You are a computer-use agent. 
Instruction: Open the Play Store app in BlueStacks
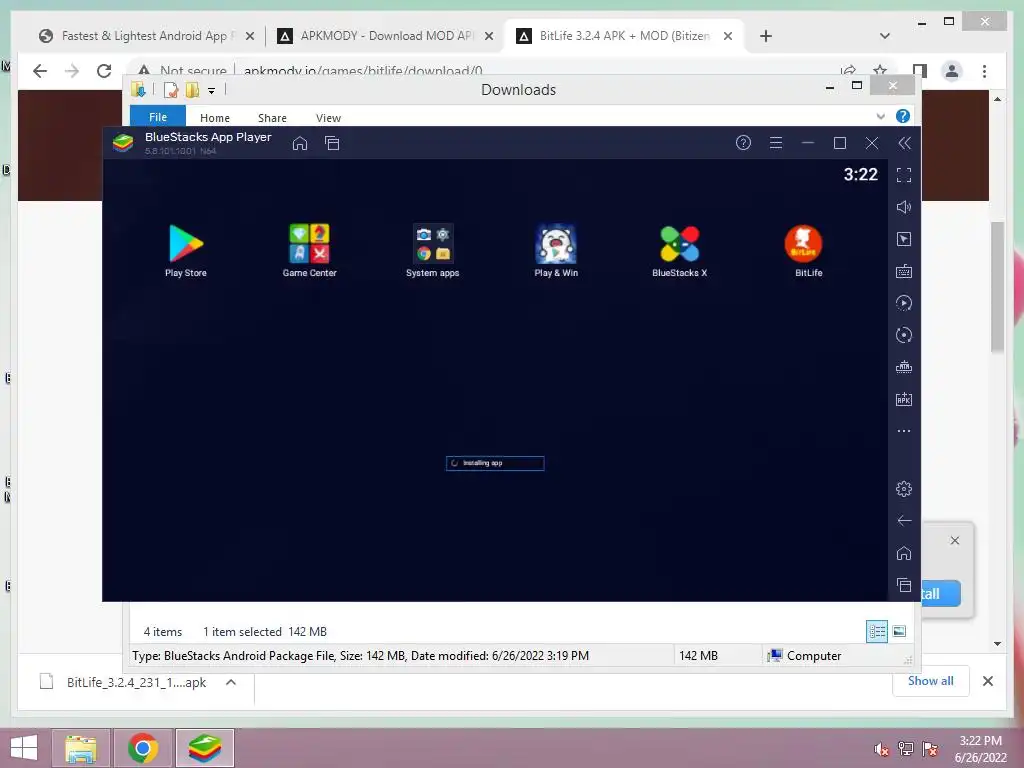tap(186, 244)
